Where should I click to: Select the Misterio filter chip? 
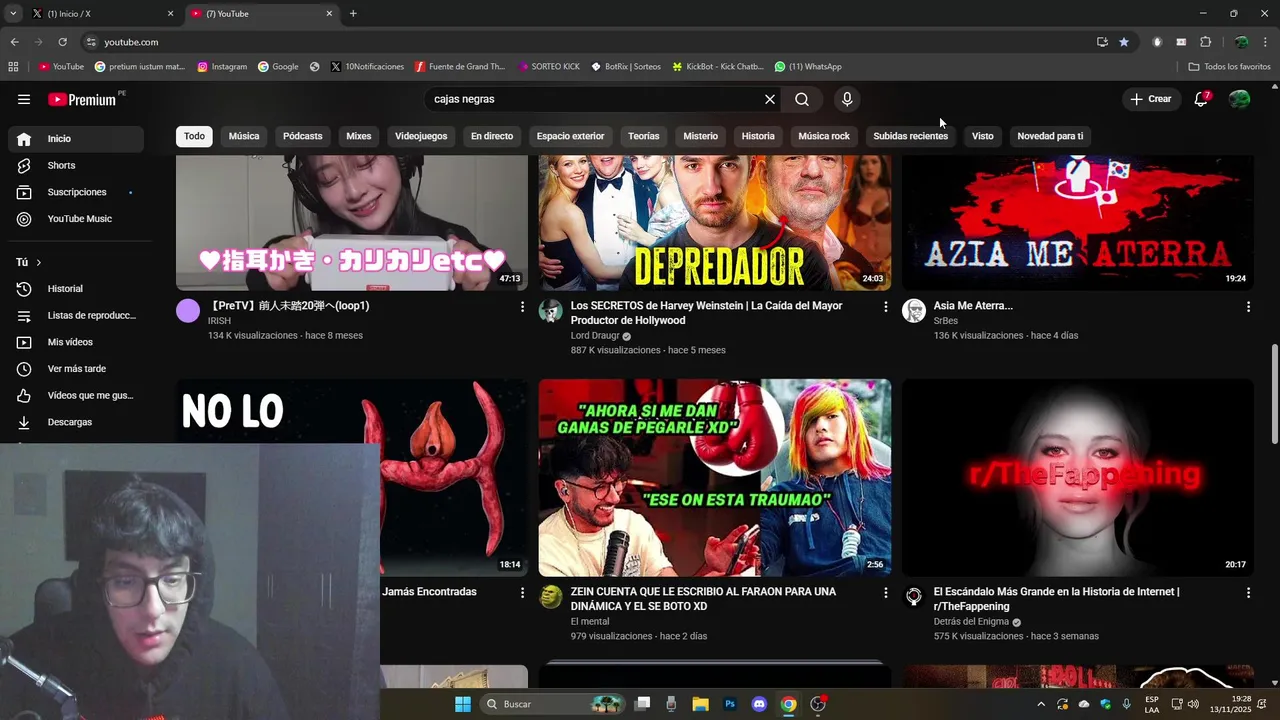click(x=701, y=136)
